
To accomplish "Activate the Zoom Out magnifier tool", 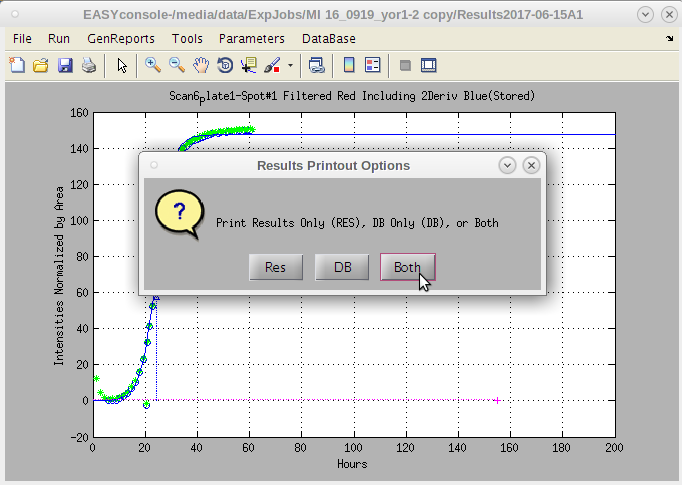I will click(176, 65).
